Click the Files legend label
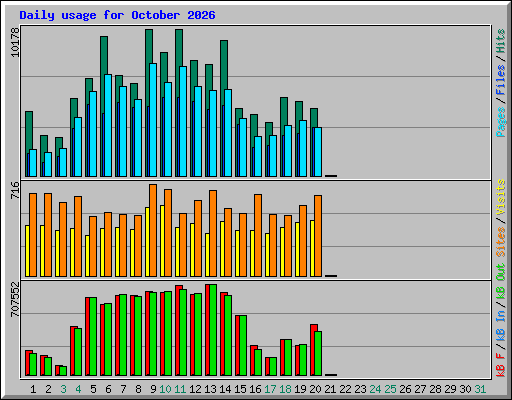 point(500,80)
